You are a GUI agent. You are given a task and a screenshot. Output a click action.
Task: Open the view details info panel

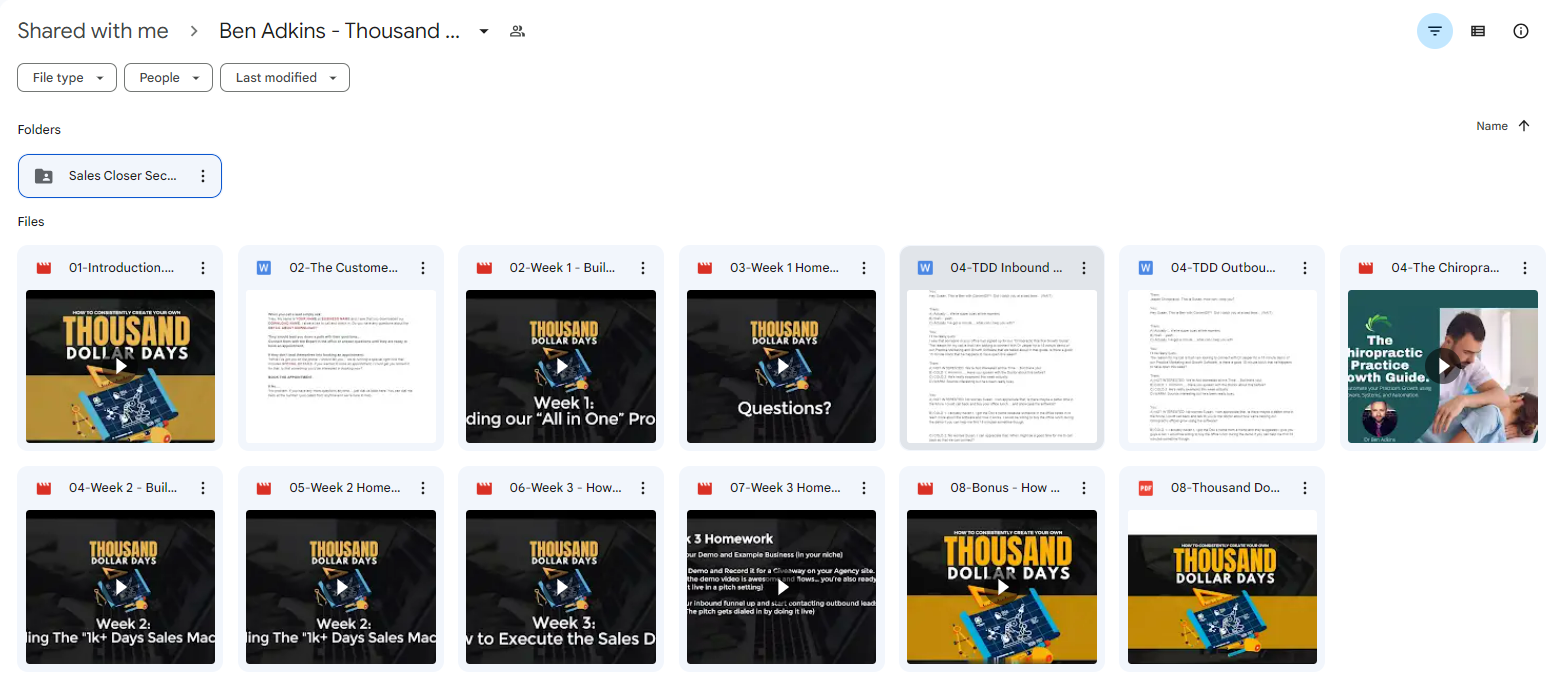pos(1521,31)
